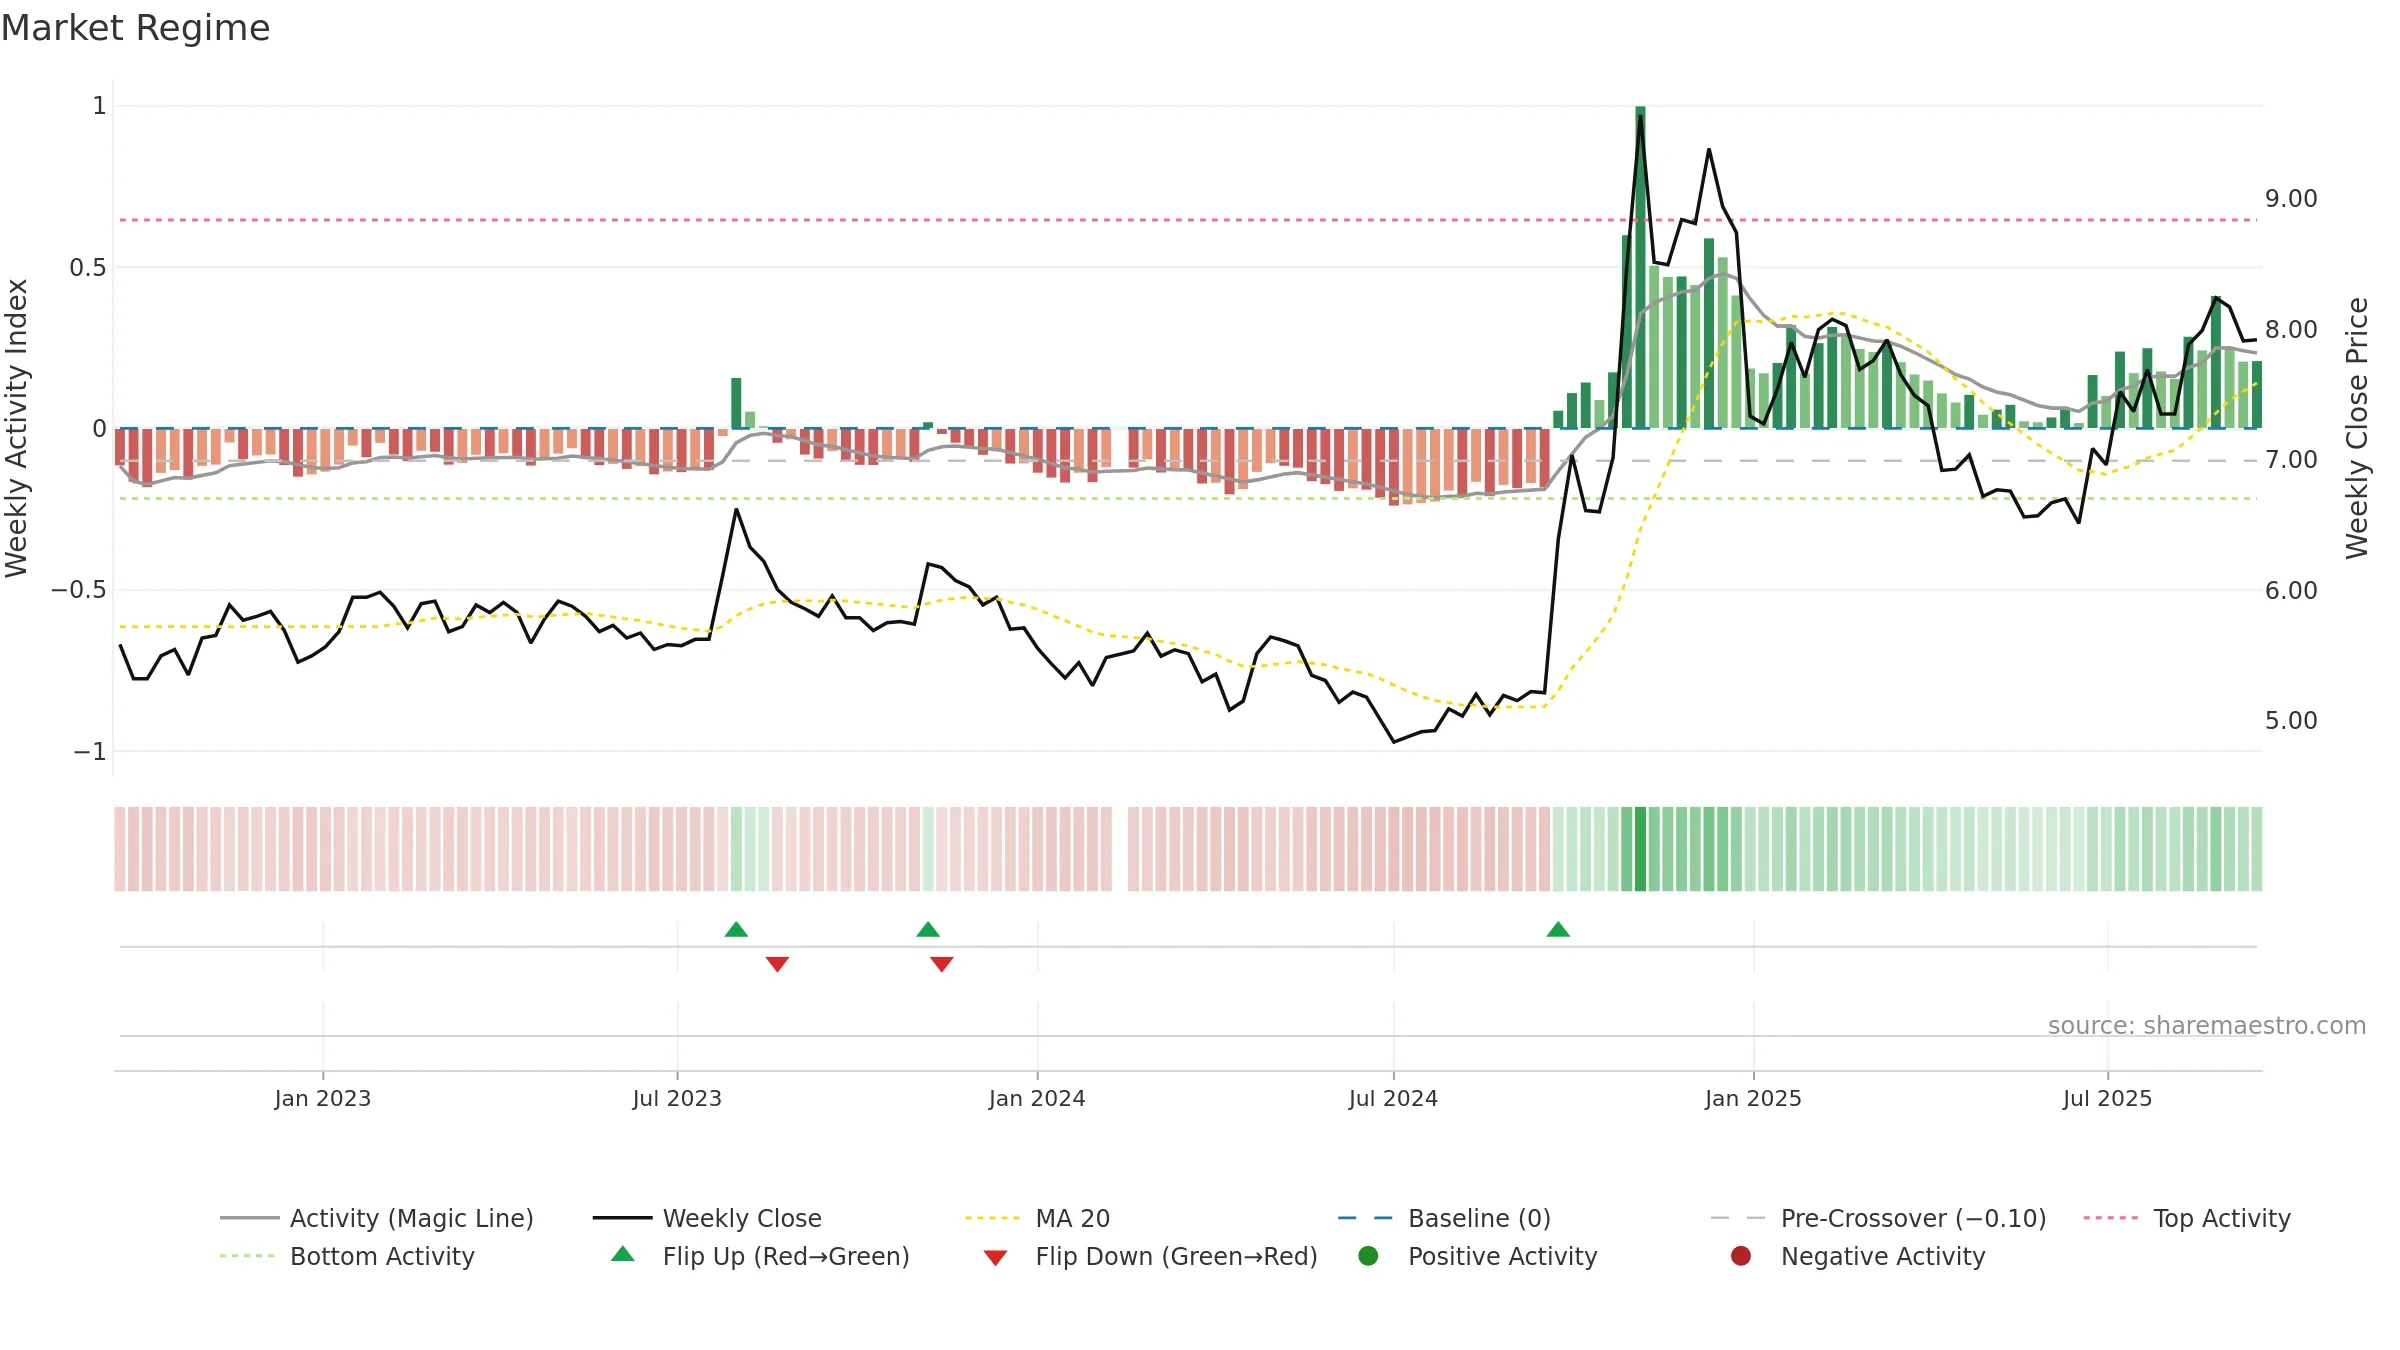Toggle the MA 20 legend entry
Image resolution: width=2400 pixels, height=1350 pixels.
(x=1037, y=1218)
